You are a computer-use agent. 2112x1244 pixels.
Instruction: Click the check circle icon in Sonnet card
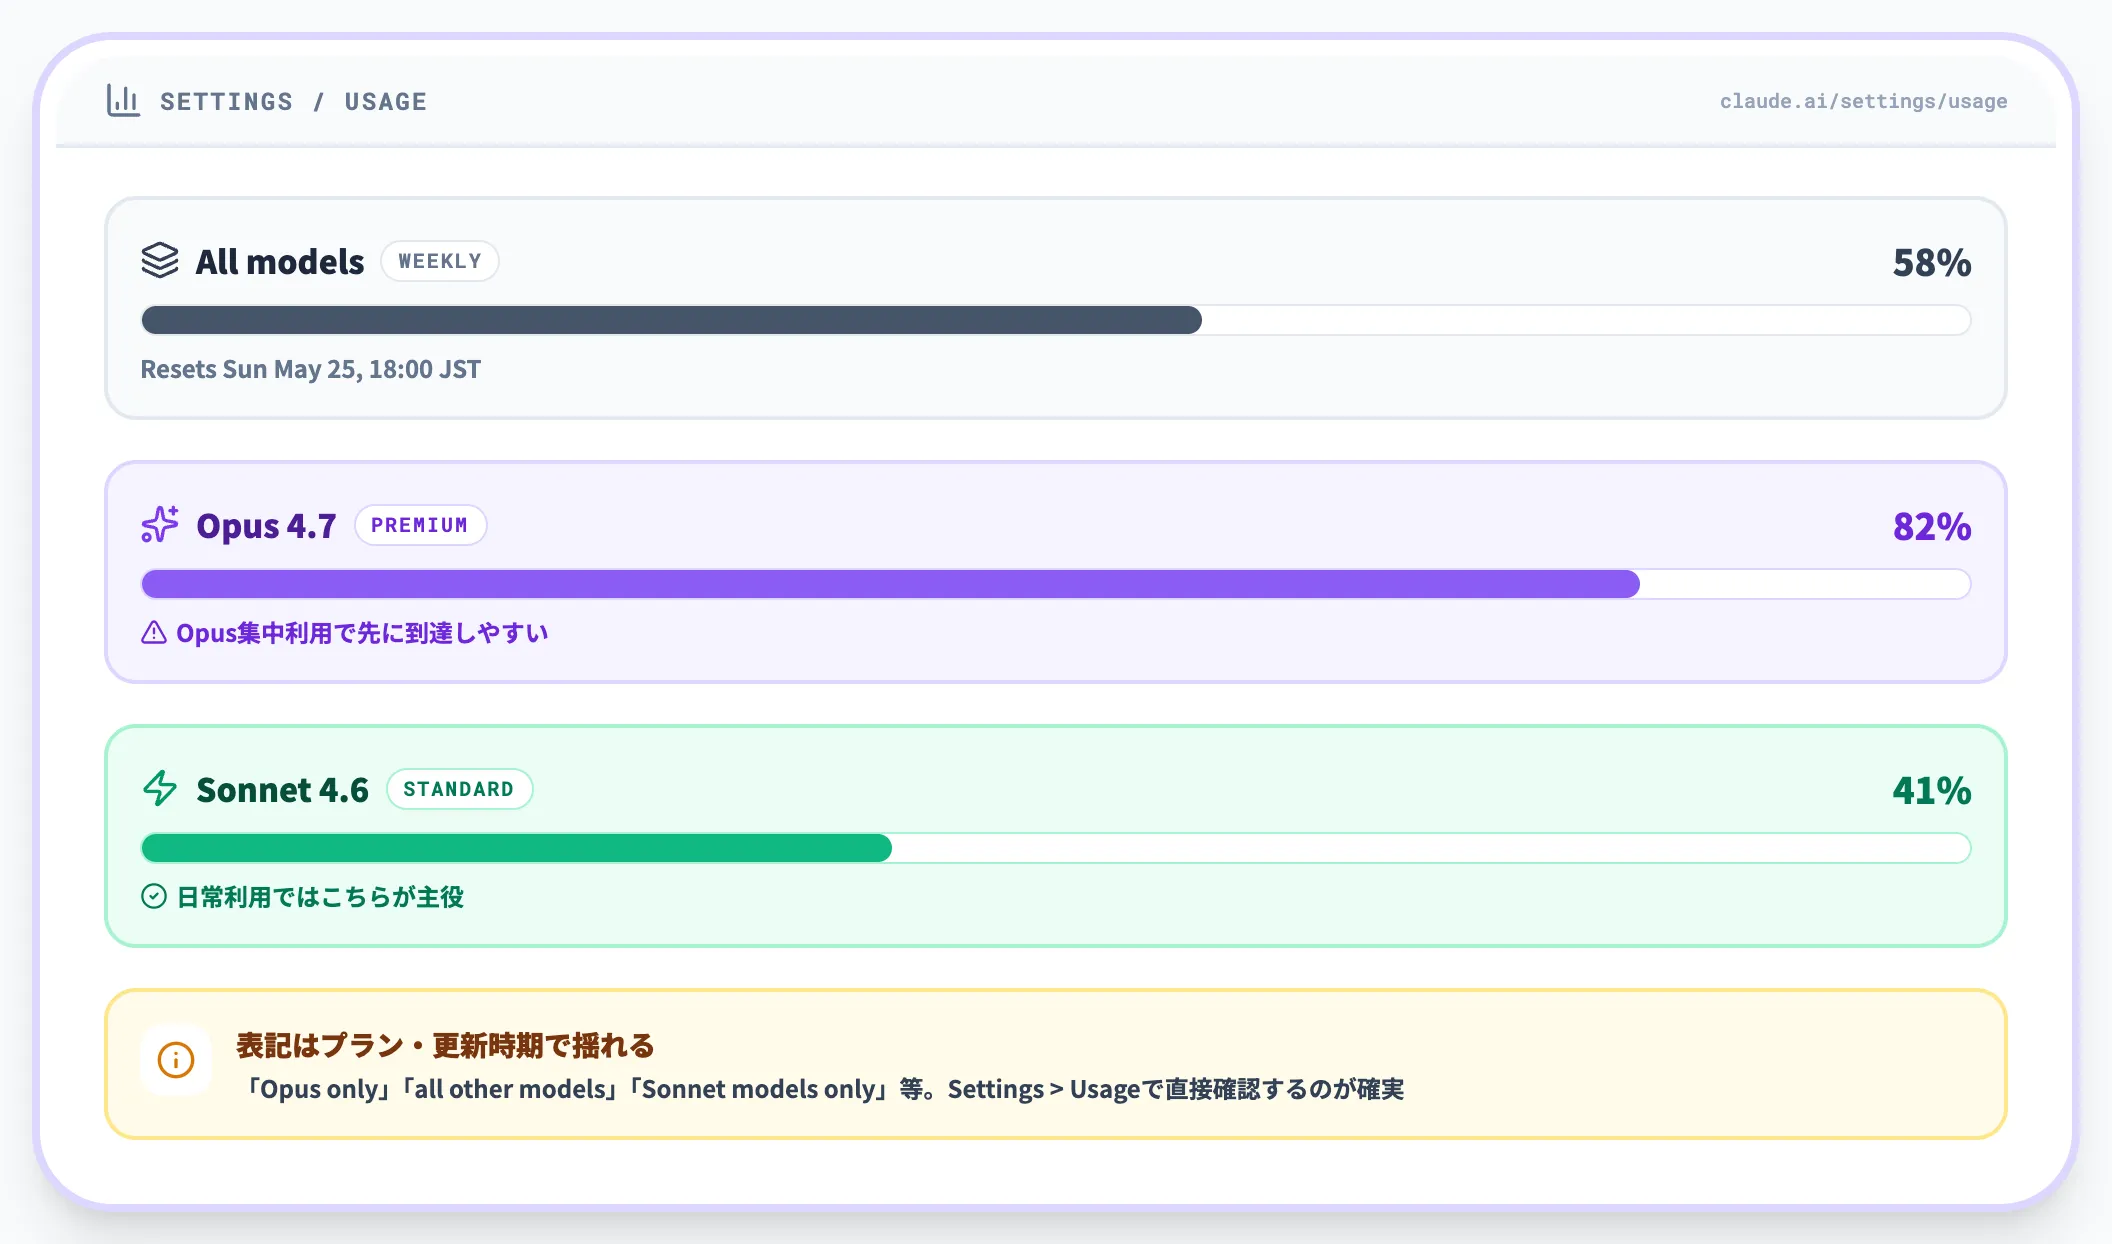point(154,896)
